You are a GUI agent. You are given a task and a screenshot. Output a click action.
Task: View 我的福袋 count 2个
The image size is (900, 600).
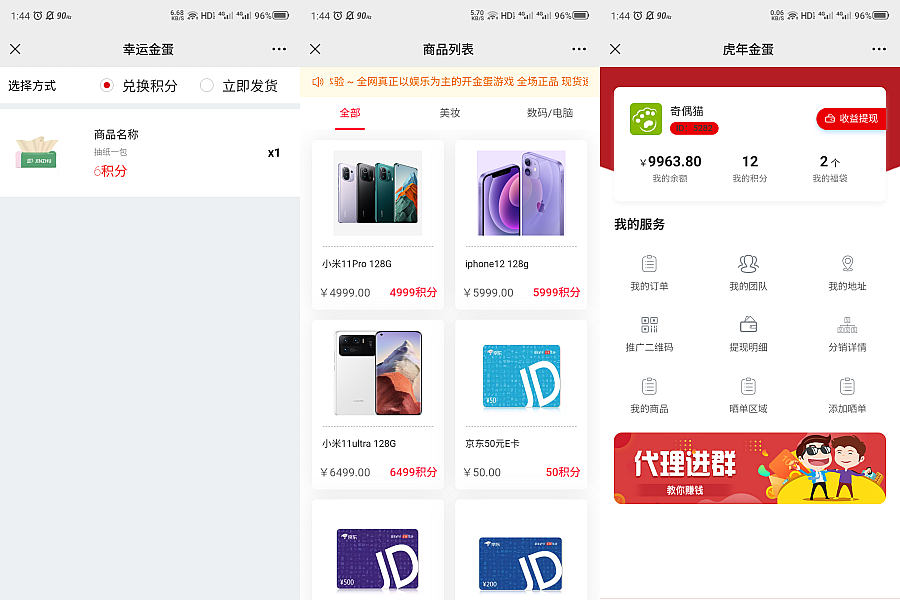pyautogui.click(x=829, y=169)
